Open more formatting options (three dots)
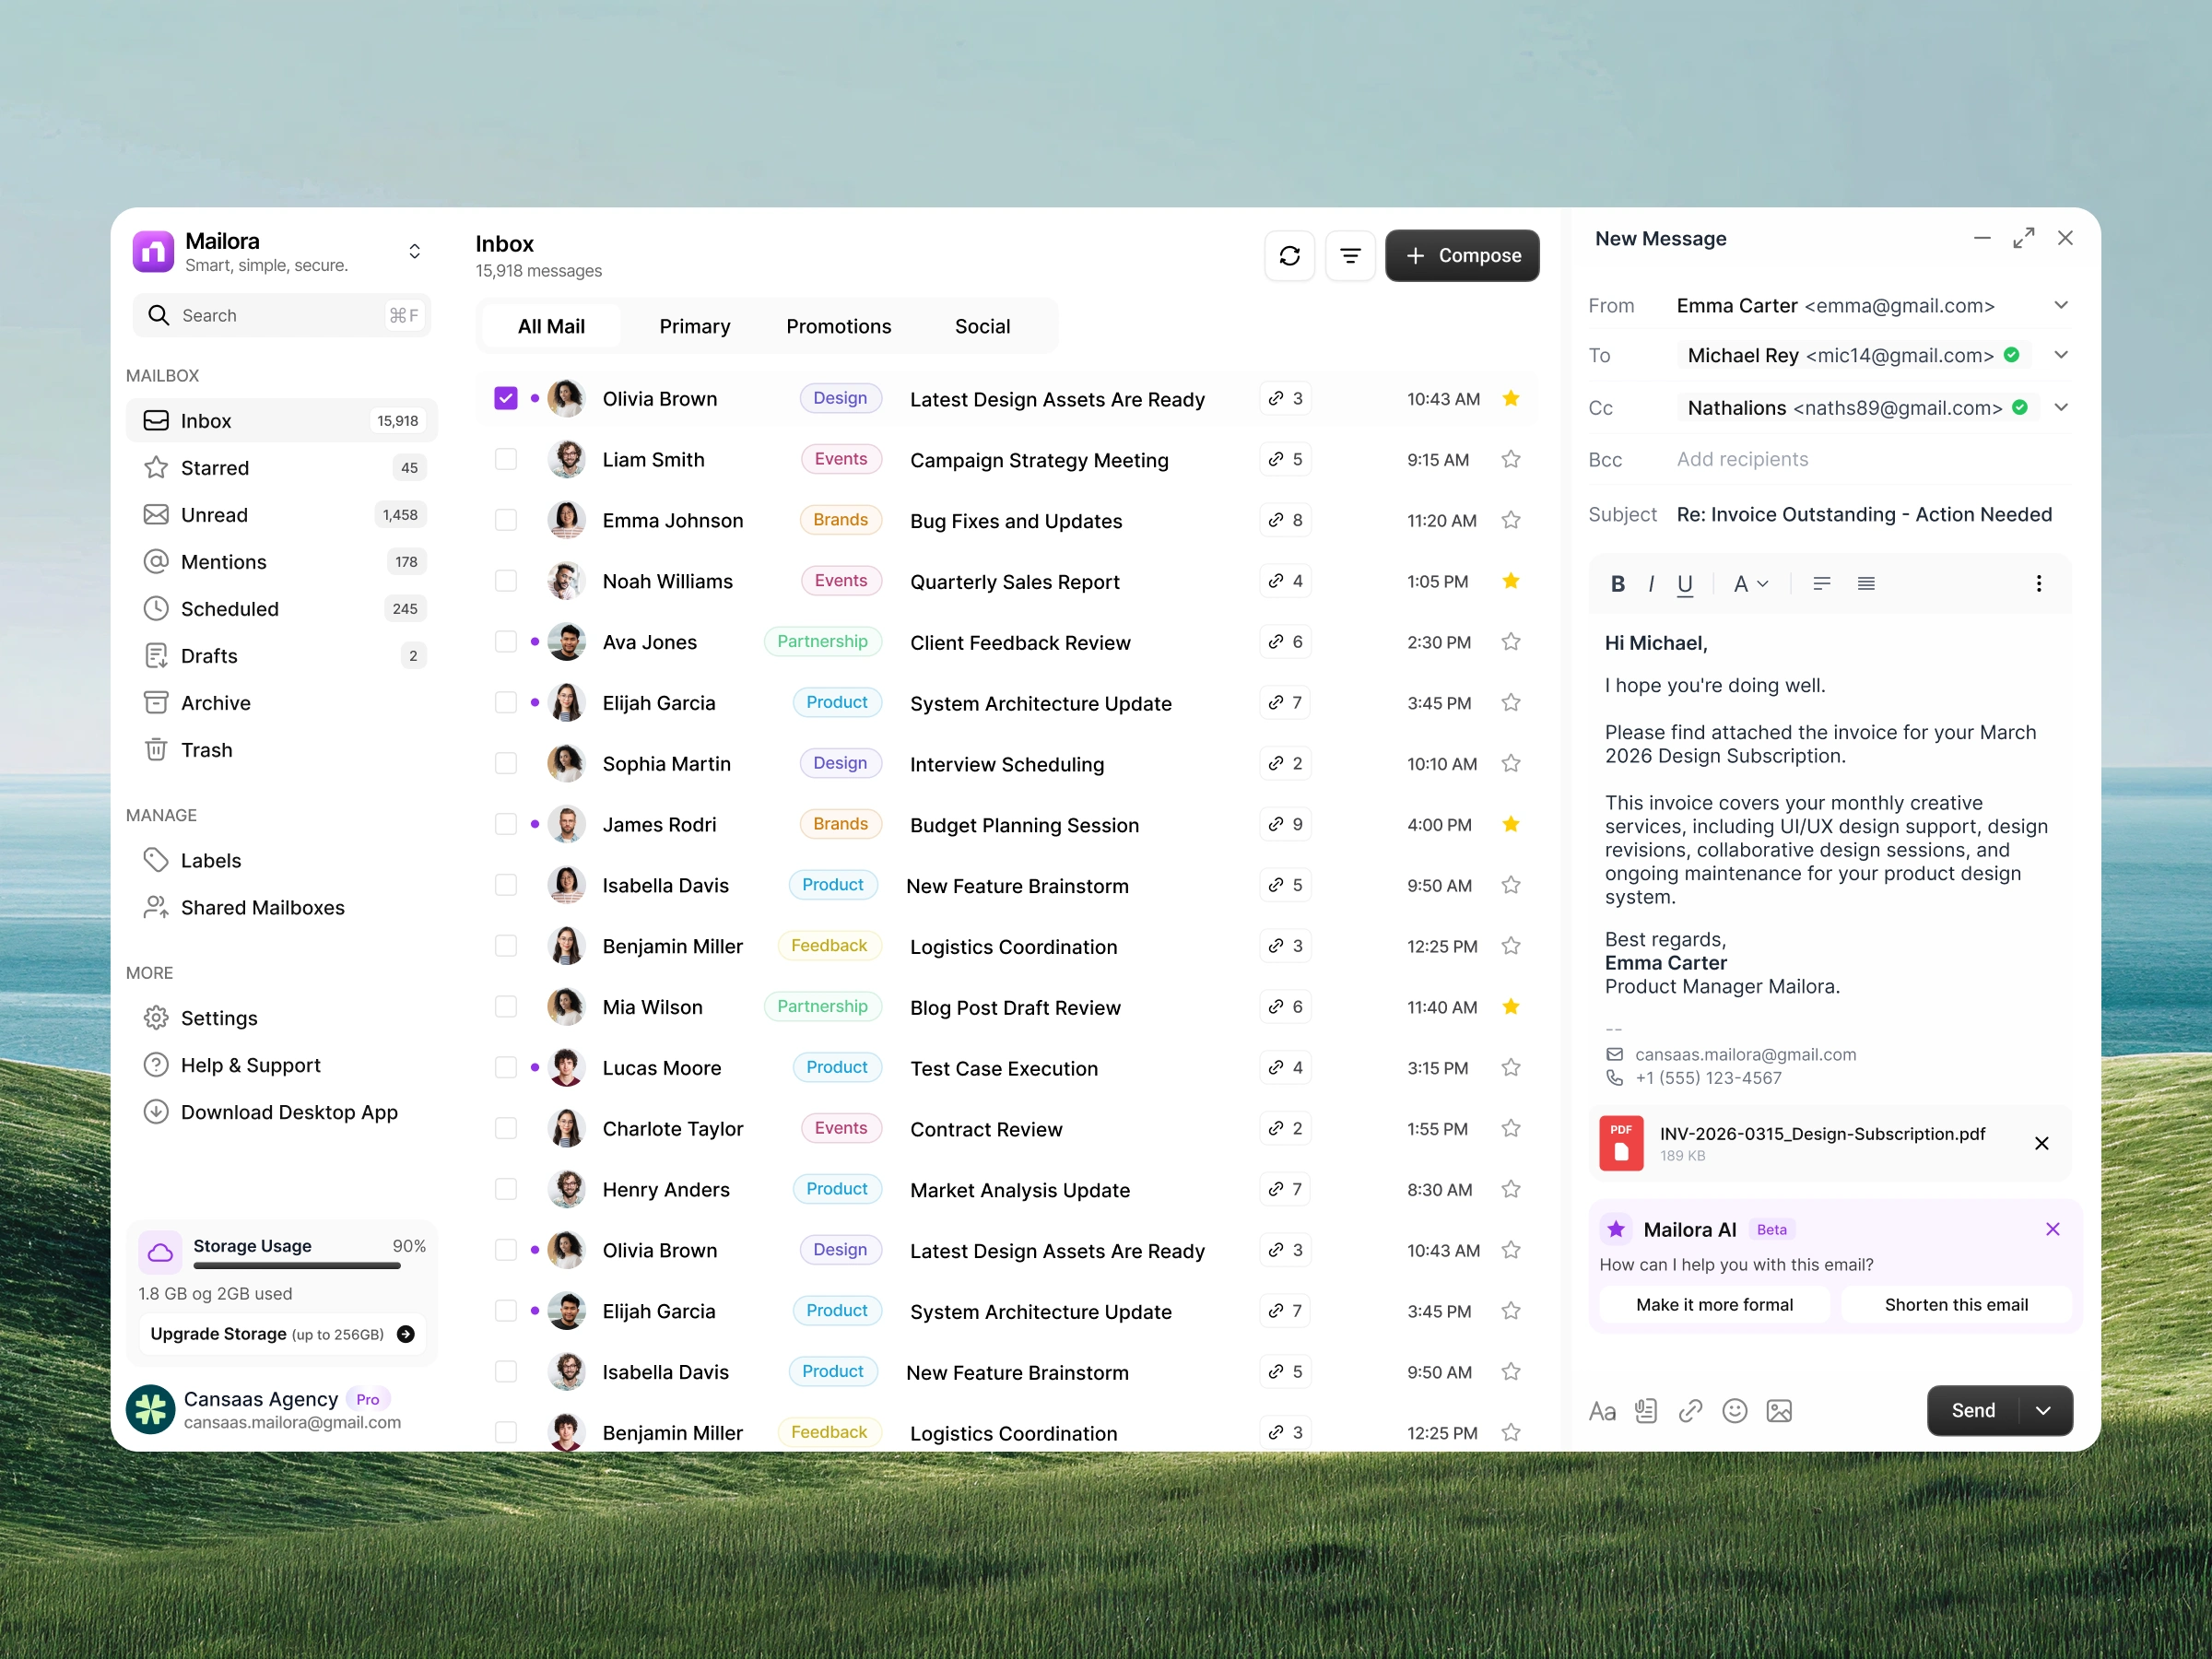The image size is (2212, 1659). (x=2039, y=584)
